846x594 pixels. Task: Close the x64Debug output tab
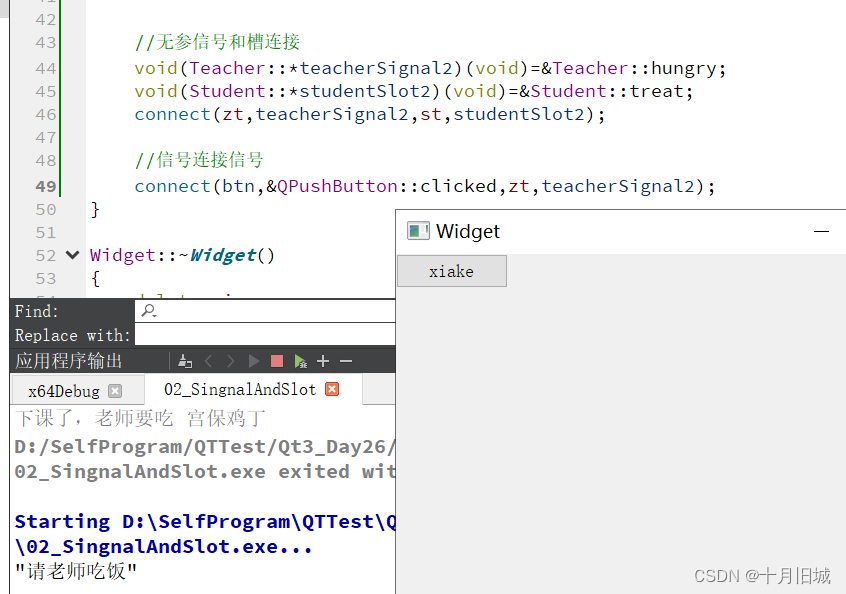(x=115, y=391)
